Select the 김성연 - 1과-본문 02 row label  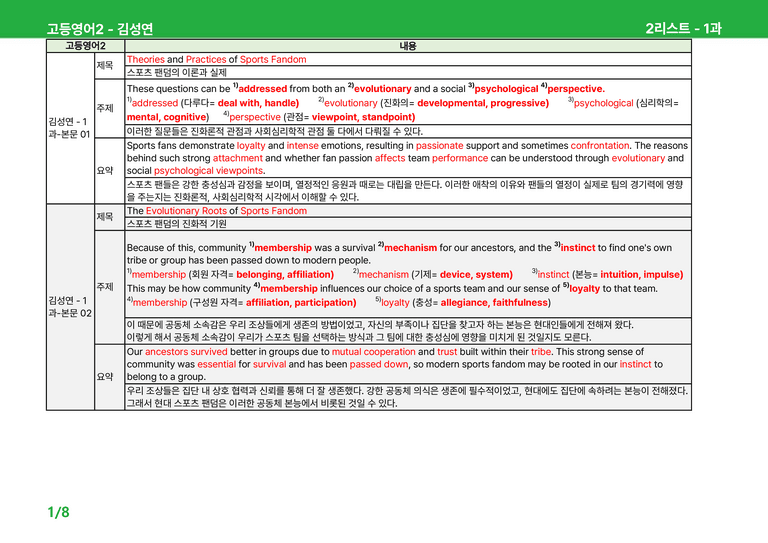[x=70, y=307]
